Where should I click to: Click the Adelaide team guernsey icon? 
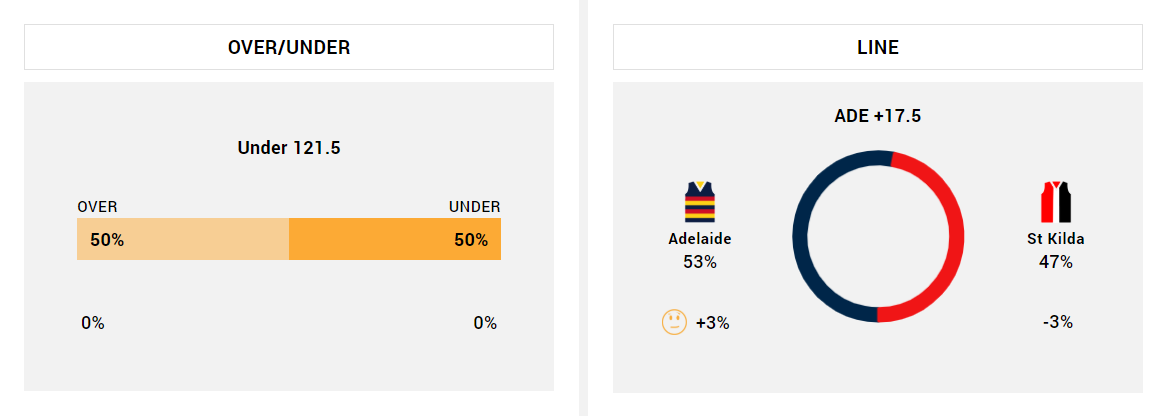tap(700, 202)
